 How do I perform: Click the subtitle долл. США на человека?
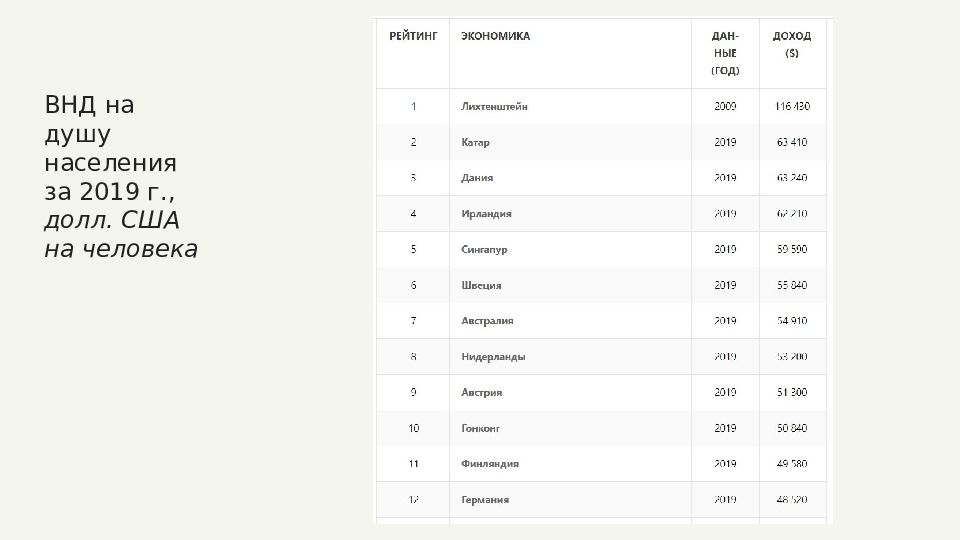[x=121, y=235]
